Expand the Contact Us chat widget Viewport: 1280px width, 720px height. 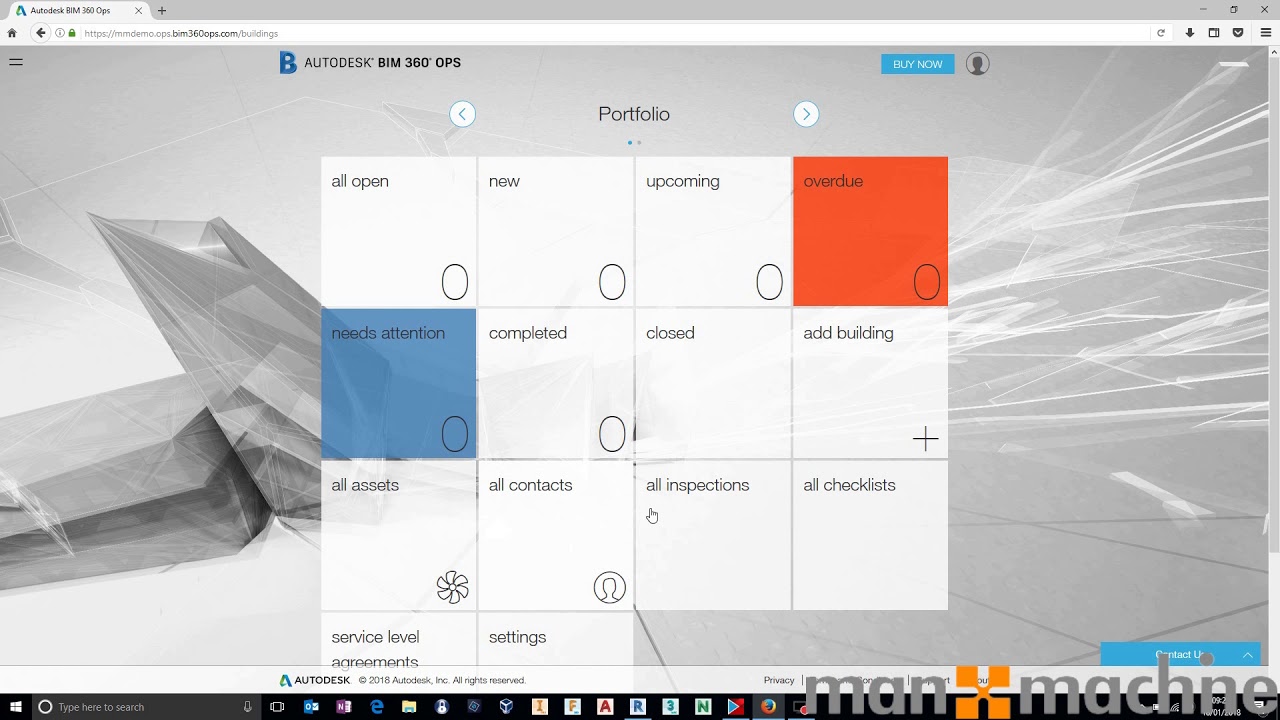1180,655
